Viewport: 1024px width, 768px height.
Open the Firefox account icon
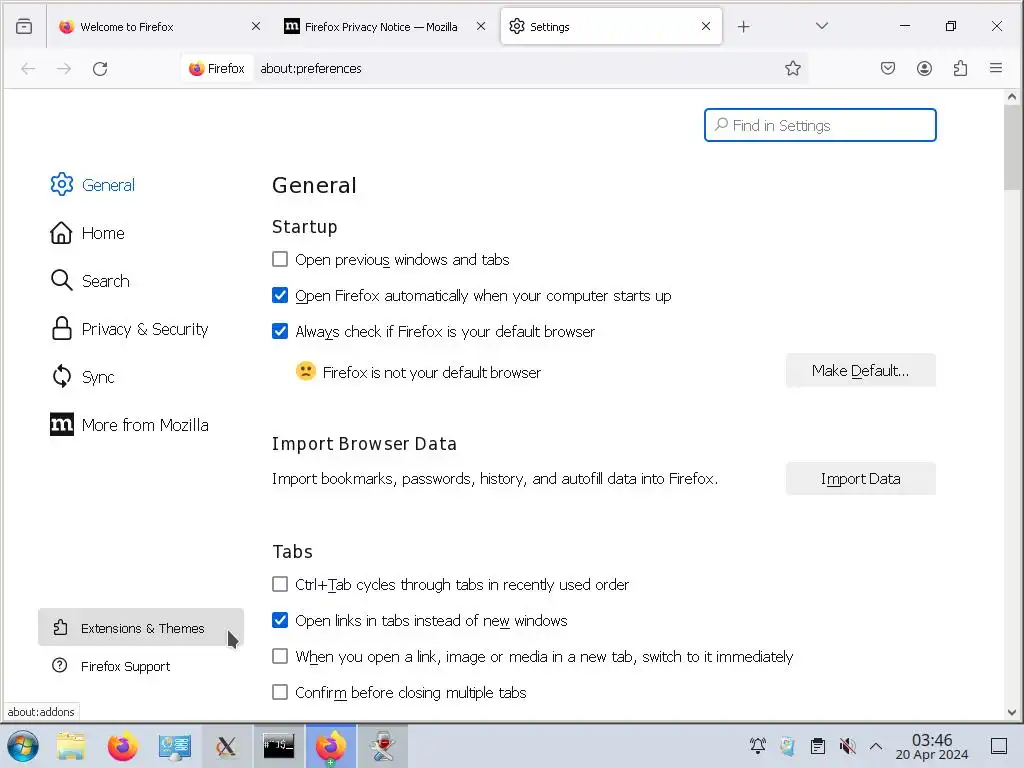click(924, 69)
